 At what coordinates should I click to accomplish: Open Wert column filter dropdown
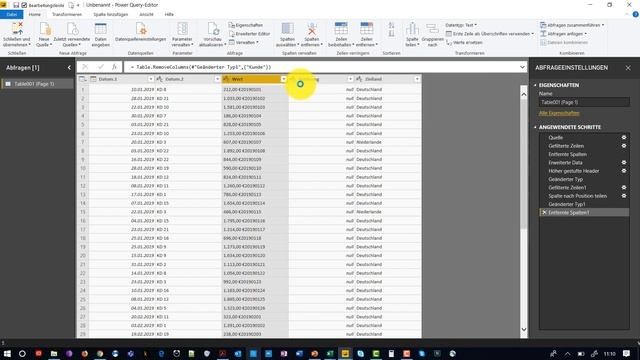pyautogui.click(x=284, y=79)
